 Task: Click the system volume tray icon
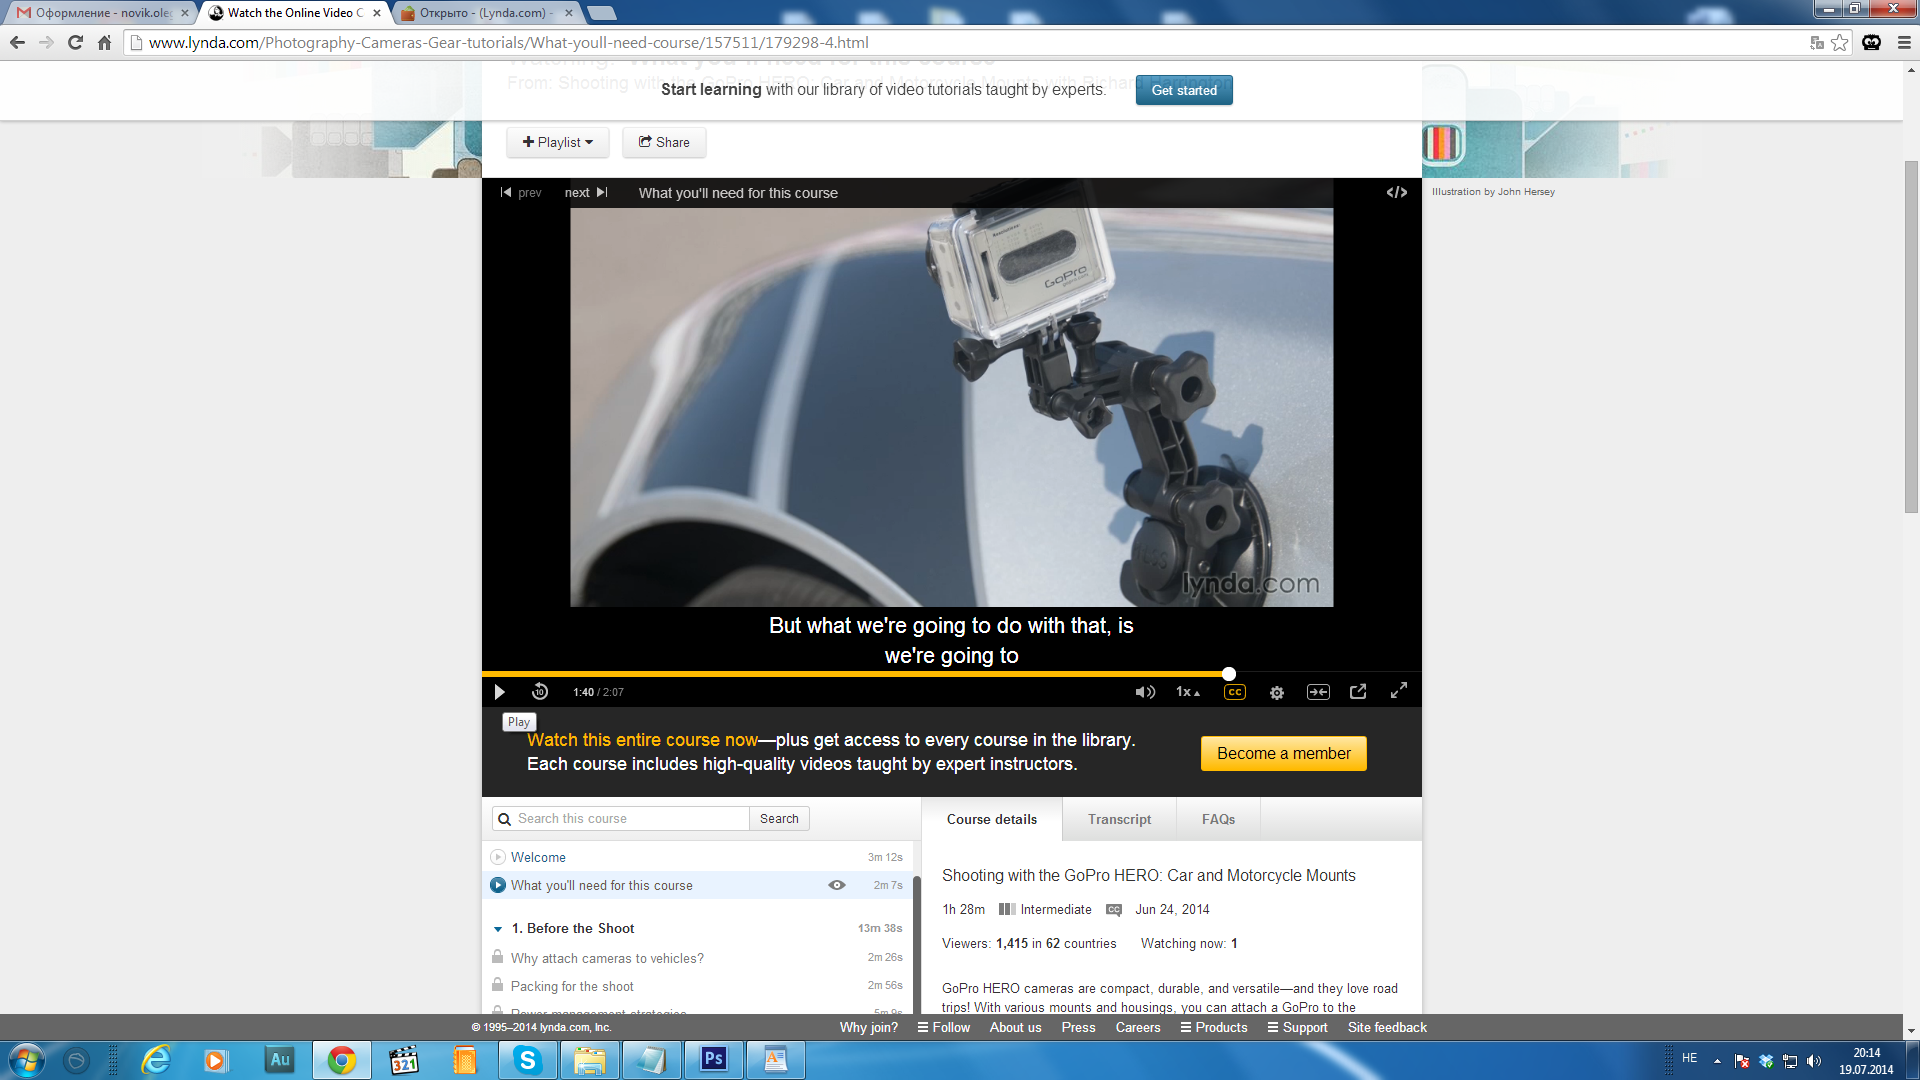pyautogui.click(x=1814, y=1061)
